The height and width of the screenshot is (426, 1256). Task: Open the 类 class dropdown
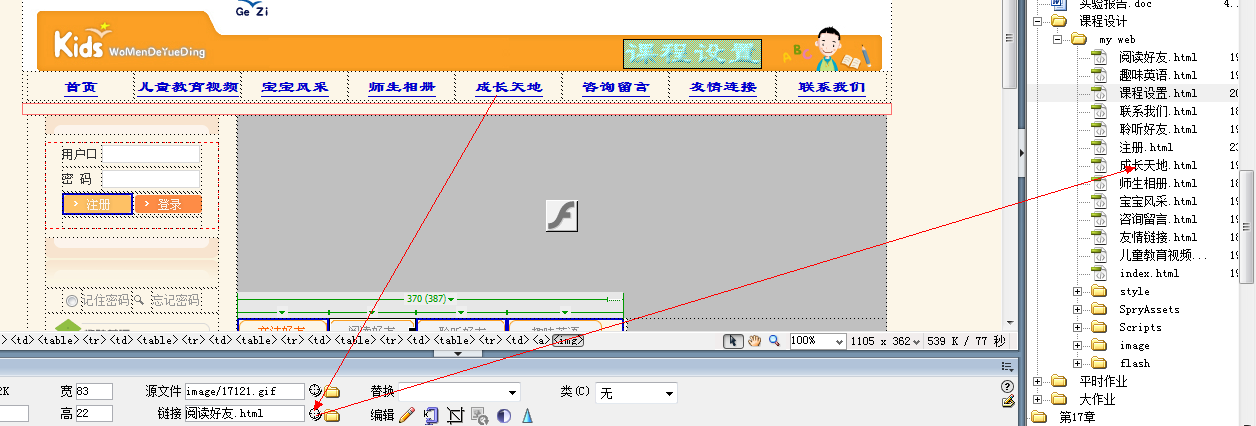pos(669,393)
